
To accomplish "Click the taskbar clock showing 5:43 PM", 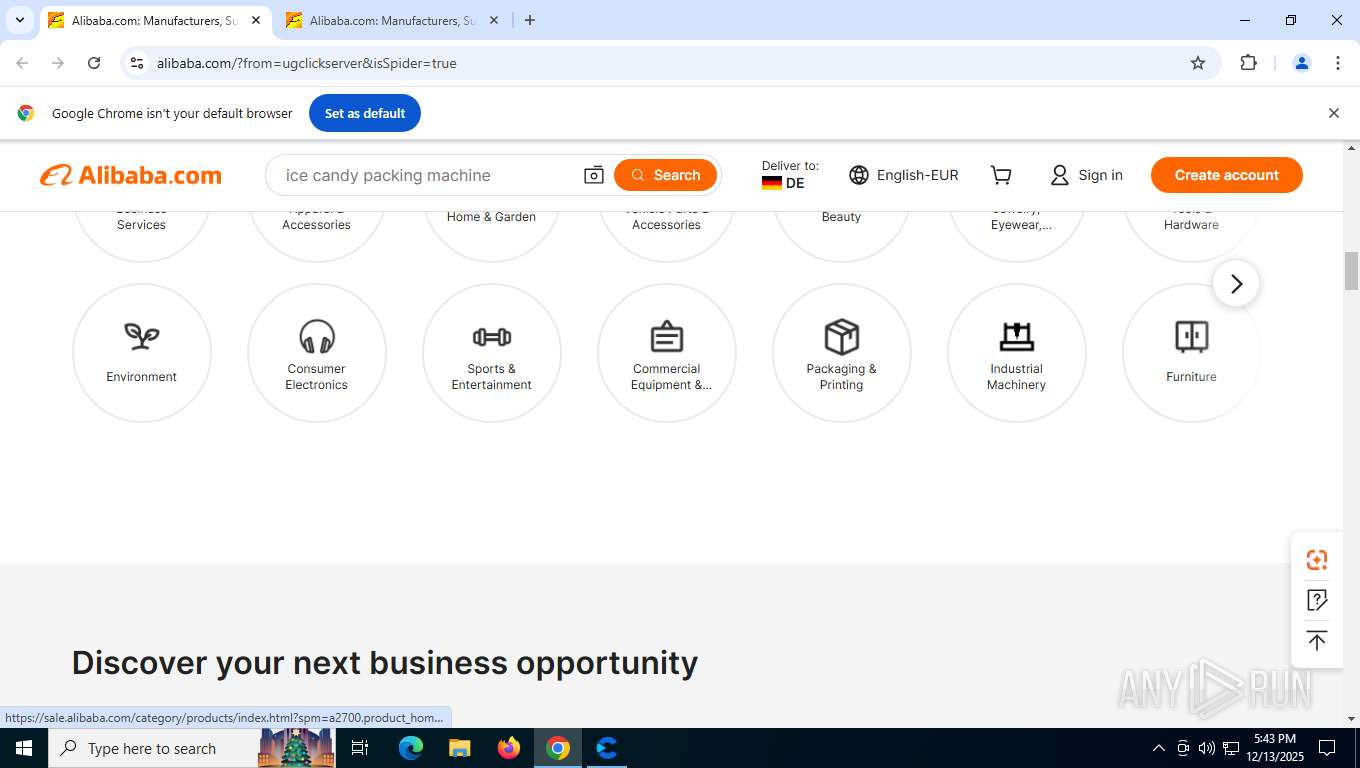I will pos(1274,748).
